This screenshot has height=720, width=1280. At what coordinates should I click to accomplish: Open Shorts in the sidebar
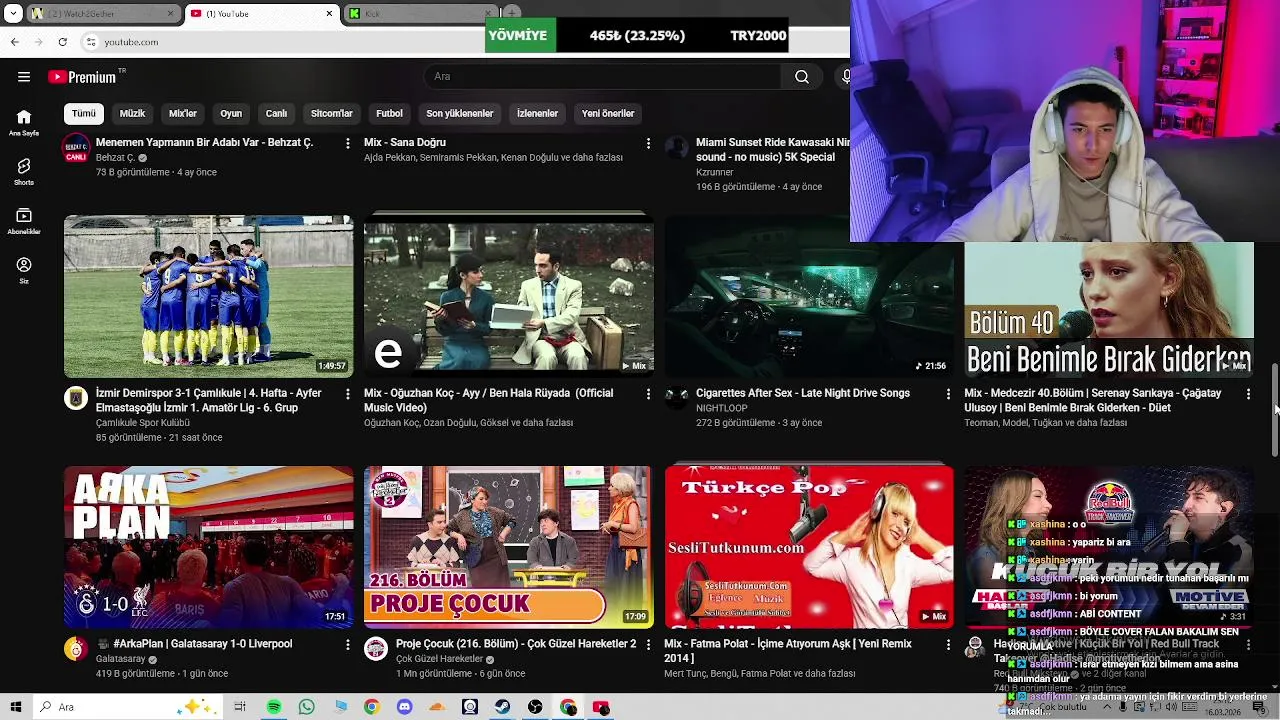pyautogui.click(x=24, y=172)
